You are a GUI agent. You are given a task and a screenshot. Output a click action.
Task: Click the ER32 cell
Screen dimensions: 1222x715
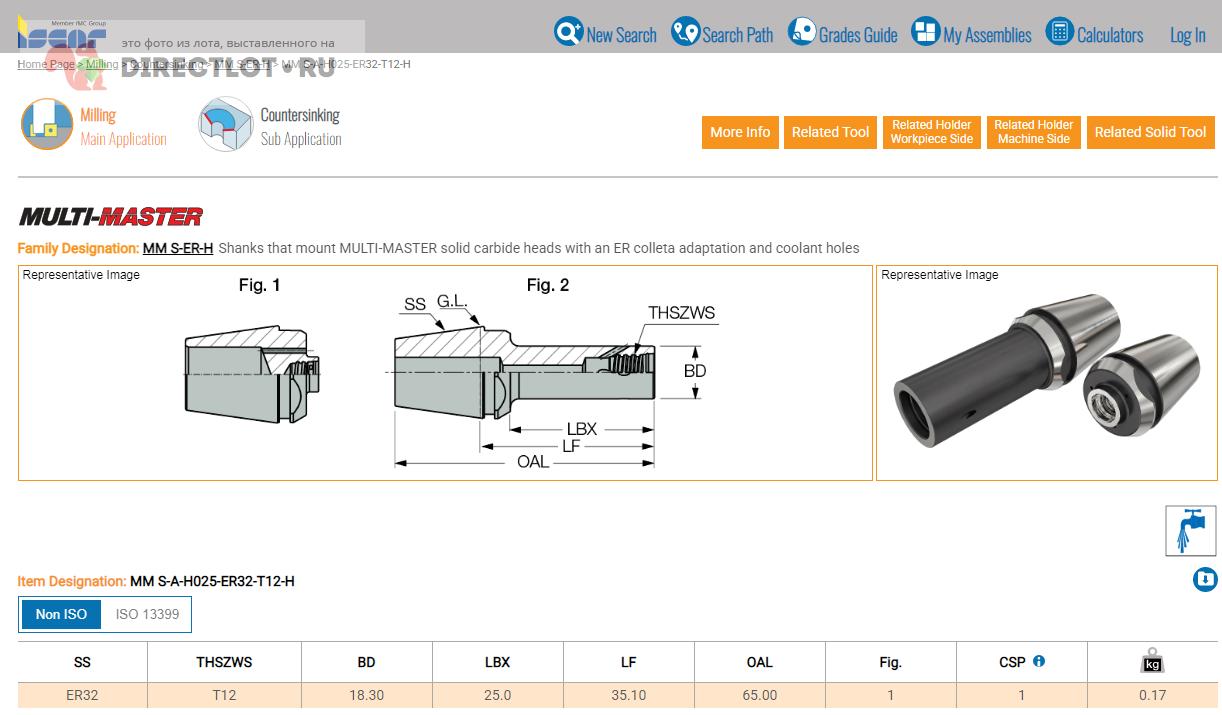pos(82,695)
